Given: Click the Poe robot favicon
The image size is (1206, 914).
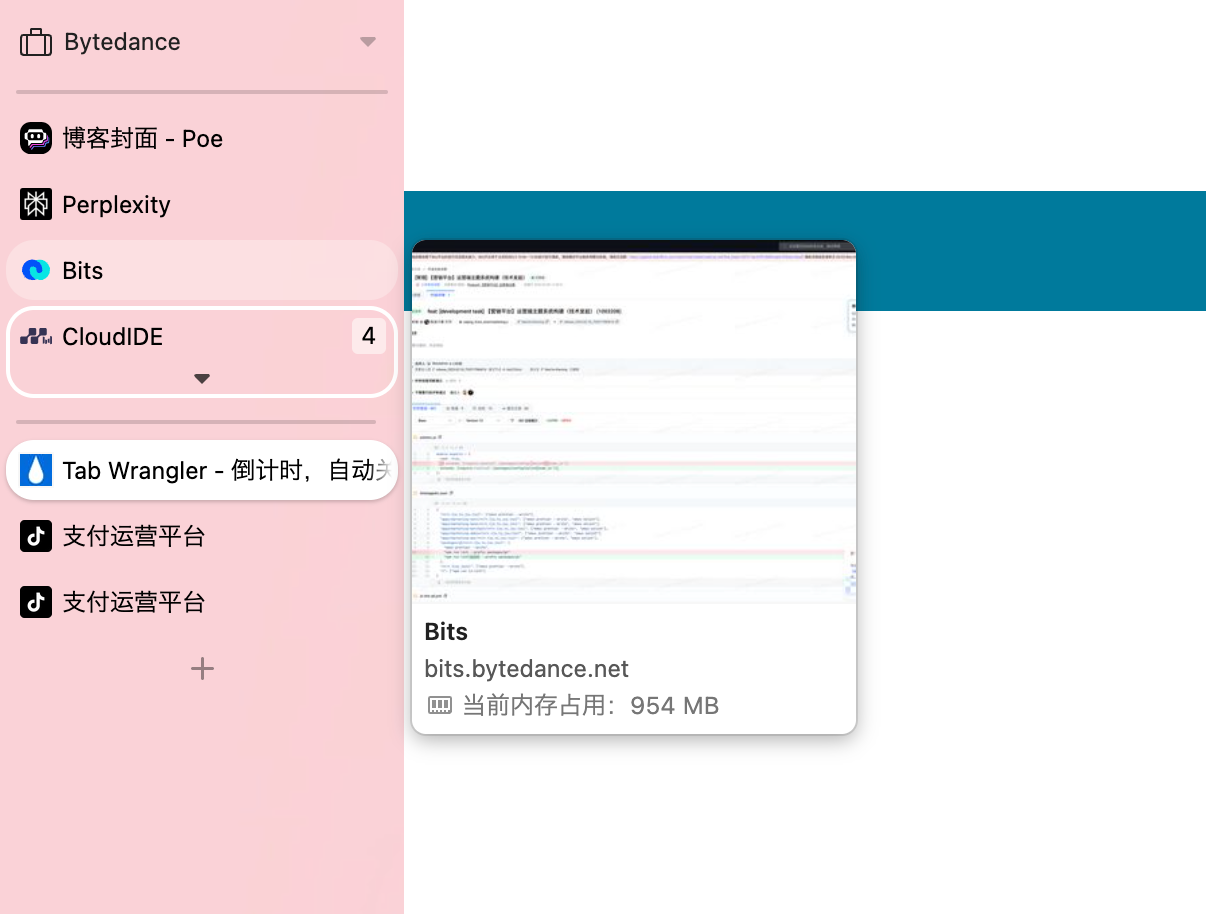Looking at the screenshot, I should pos(36,138).
